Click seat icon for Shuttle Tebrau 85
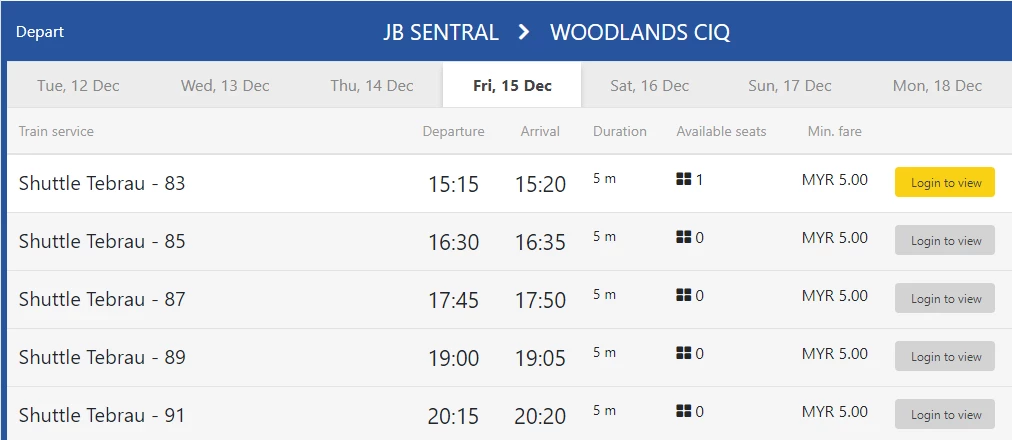Viewport: 1012px width, 440px height. tap(683, 237)
